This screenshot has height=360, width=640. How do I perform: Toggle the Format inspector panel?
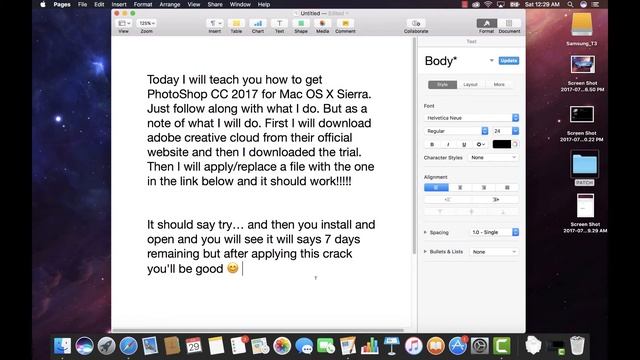tap(487, 24)
